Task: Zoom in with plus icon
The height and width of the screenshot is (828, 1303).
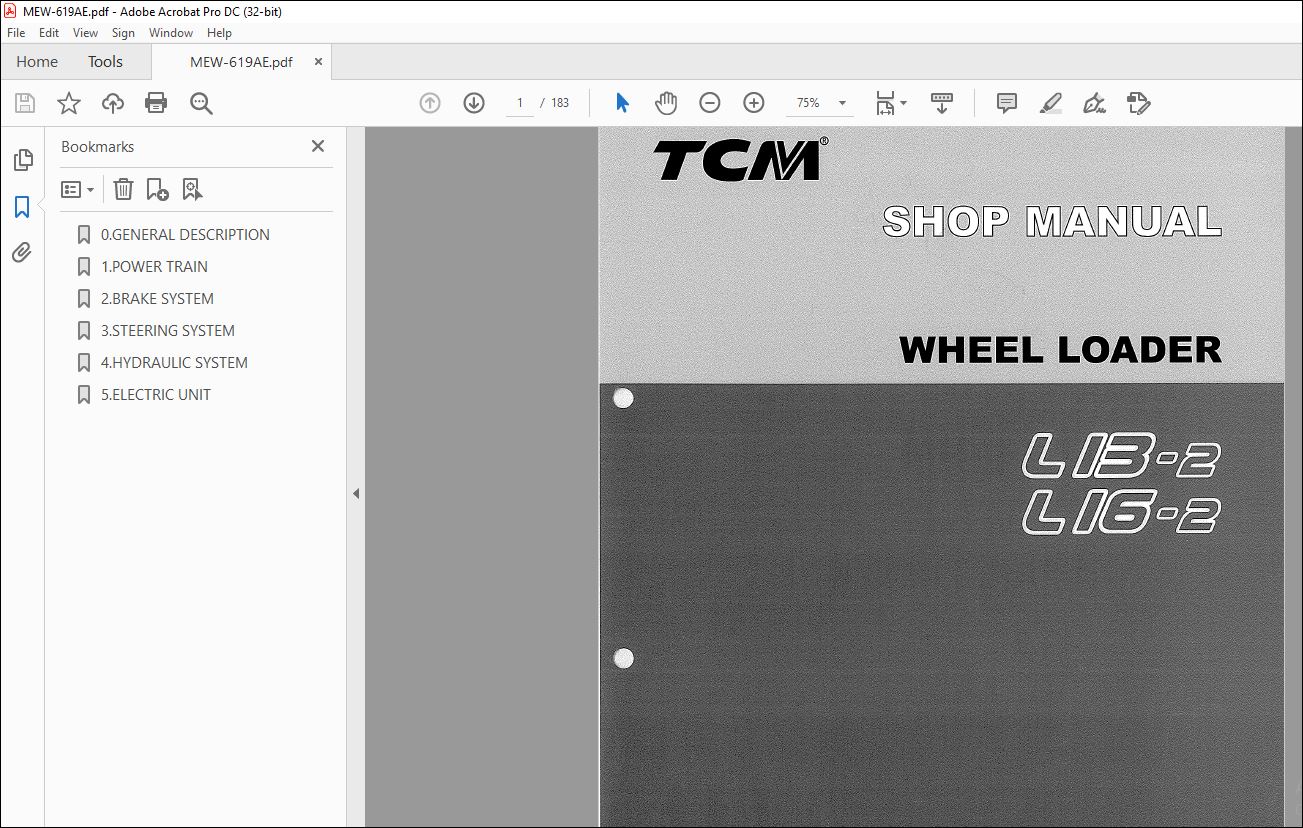Action: click(x=754, y=103)
